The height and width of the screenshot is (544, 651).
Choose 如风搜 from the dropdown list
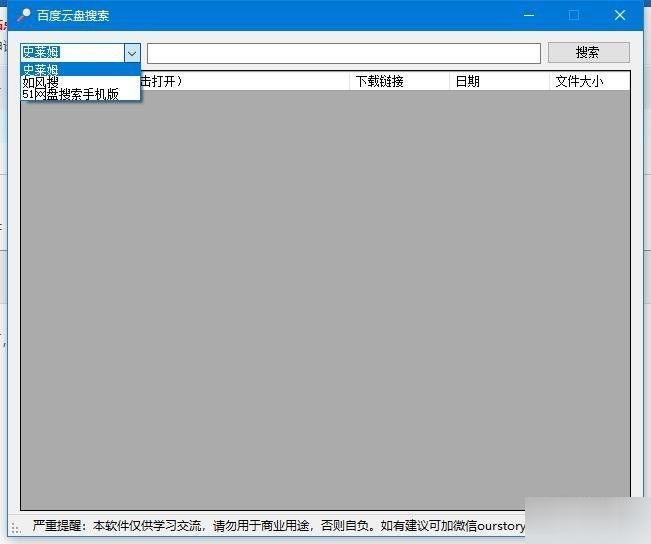pyautogui.click(x=81, y=82)
